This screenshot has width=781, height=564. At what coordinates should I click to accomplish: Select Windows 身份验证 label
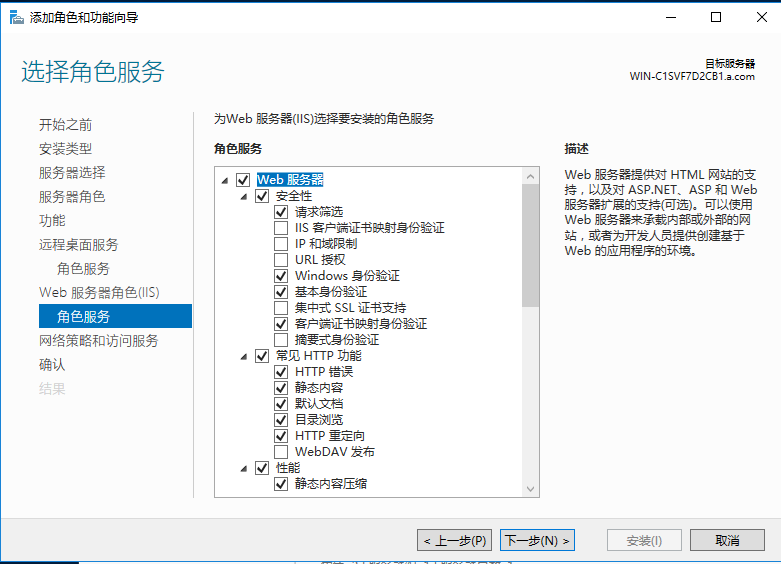pos(347,276)
